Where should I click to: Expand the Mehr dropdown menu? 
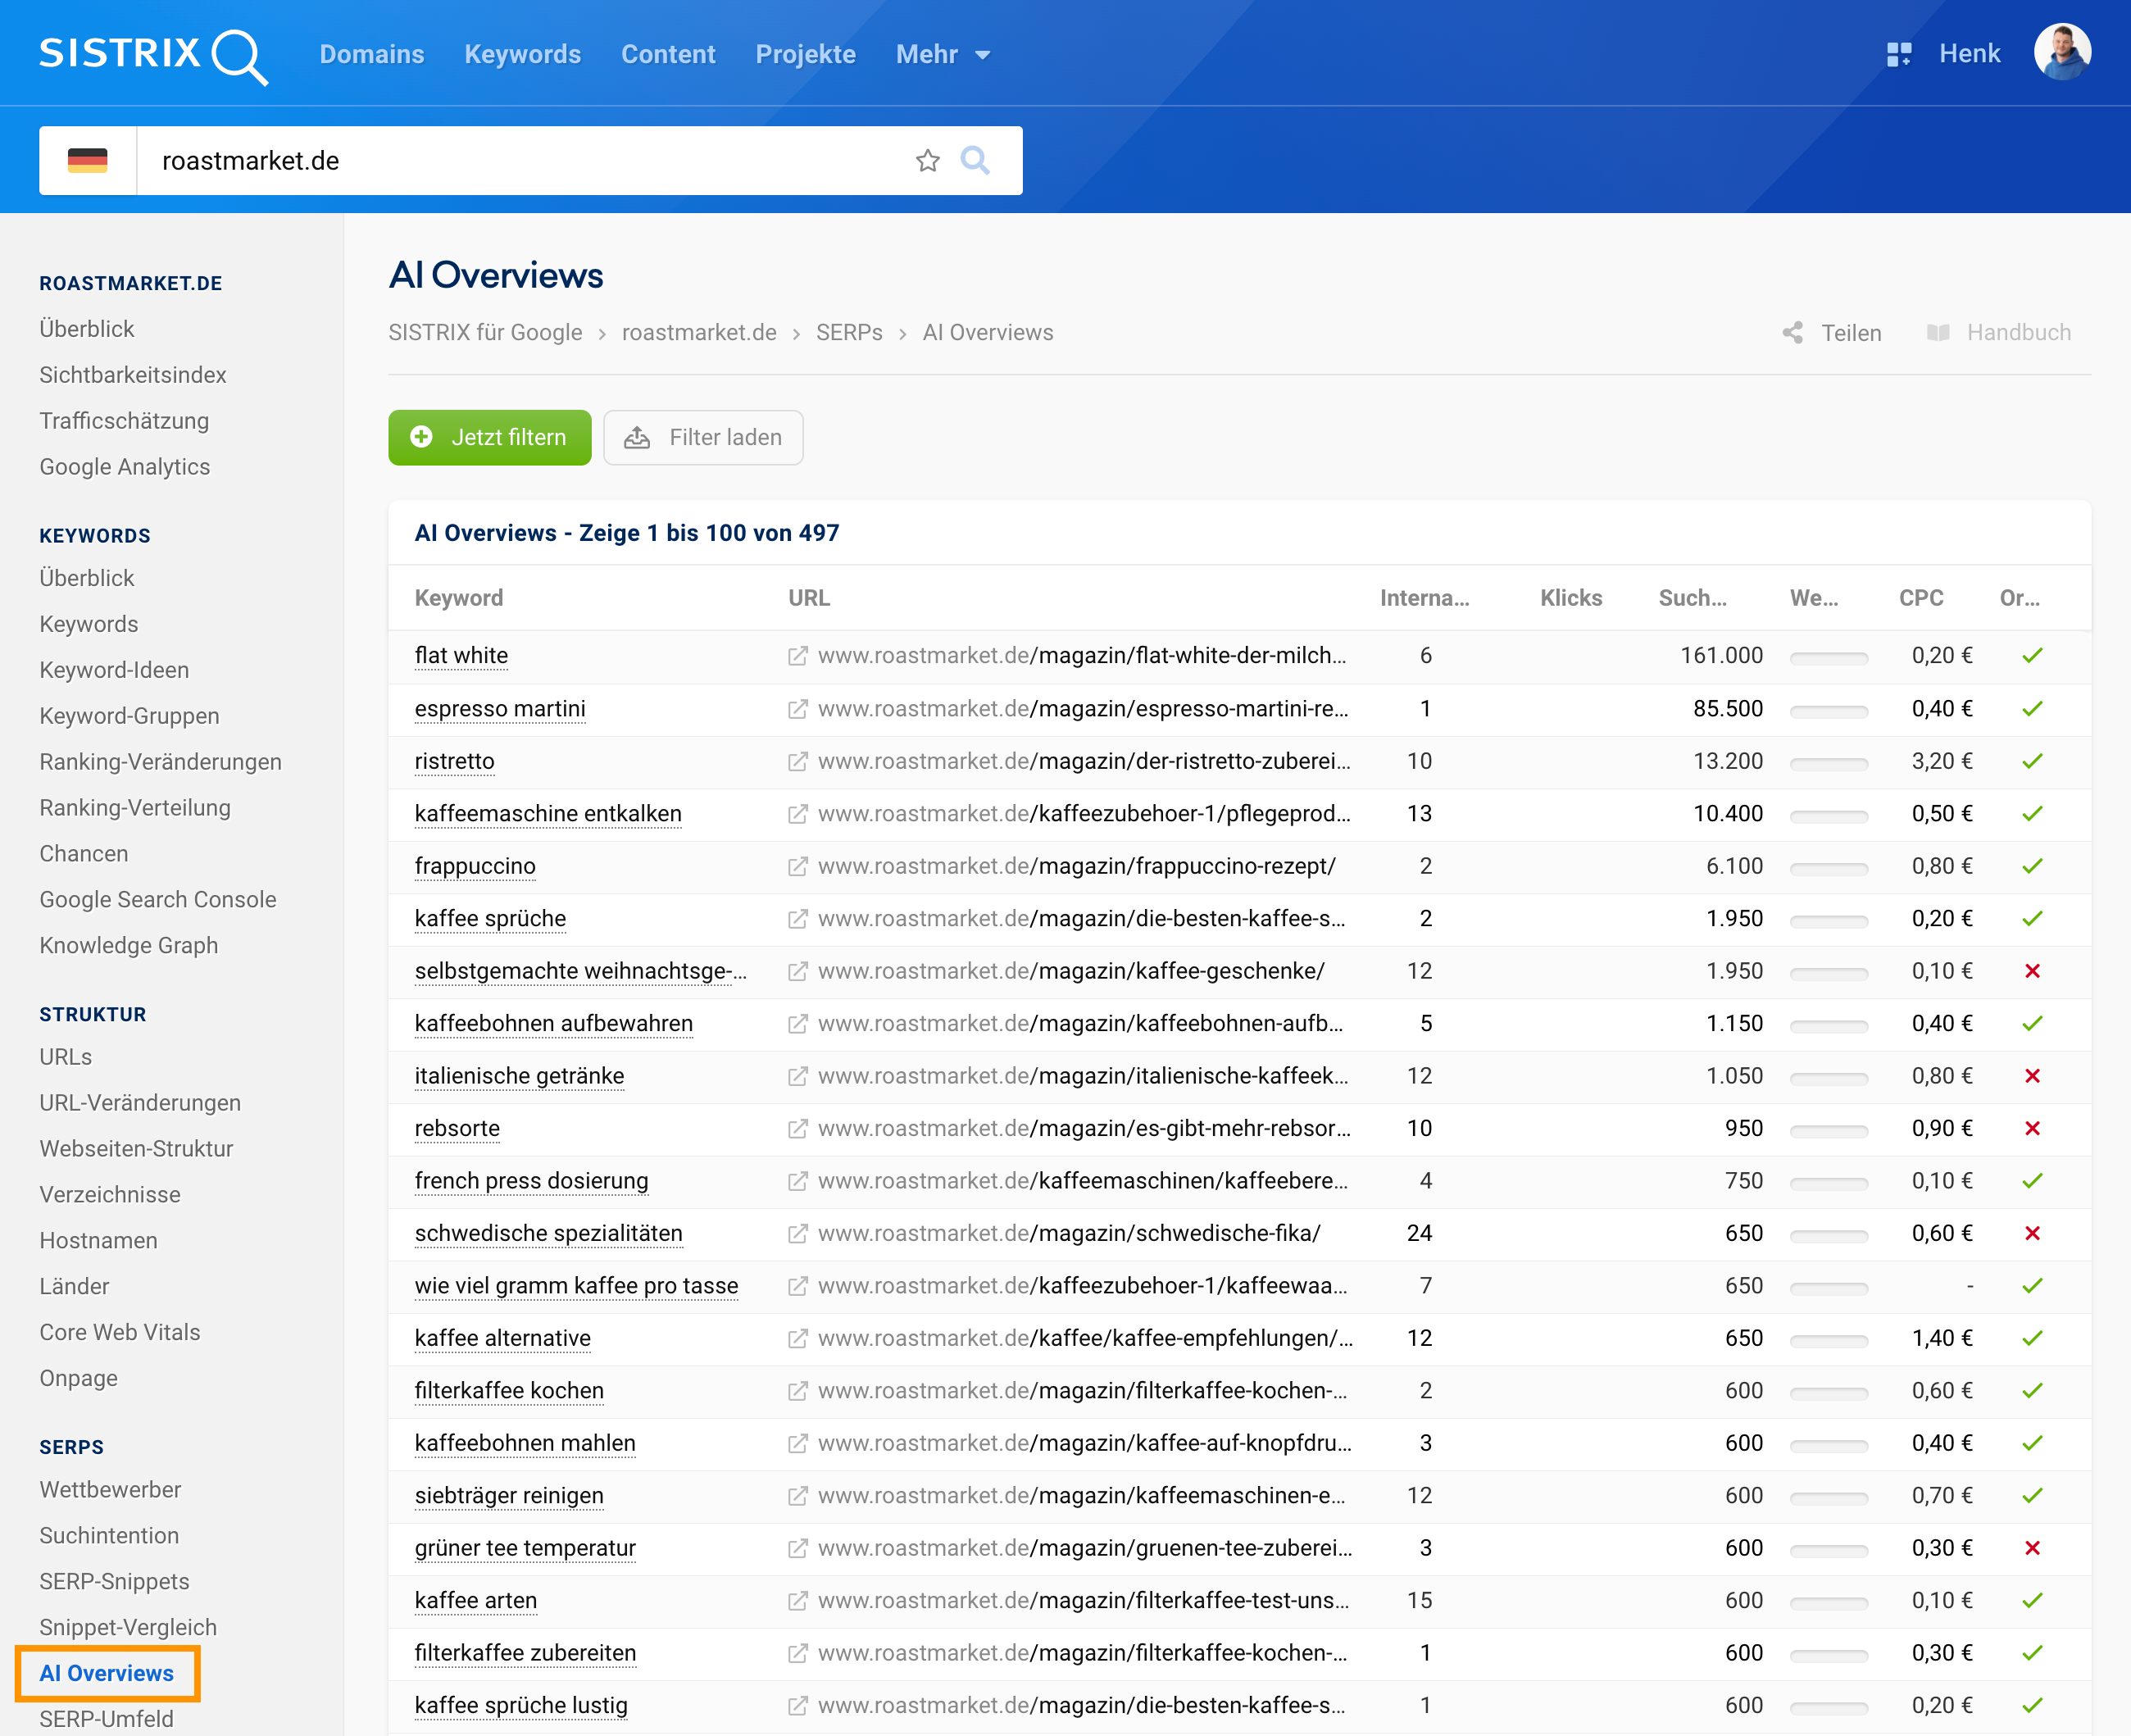(942, 55)
